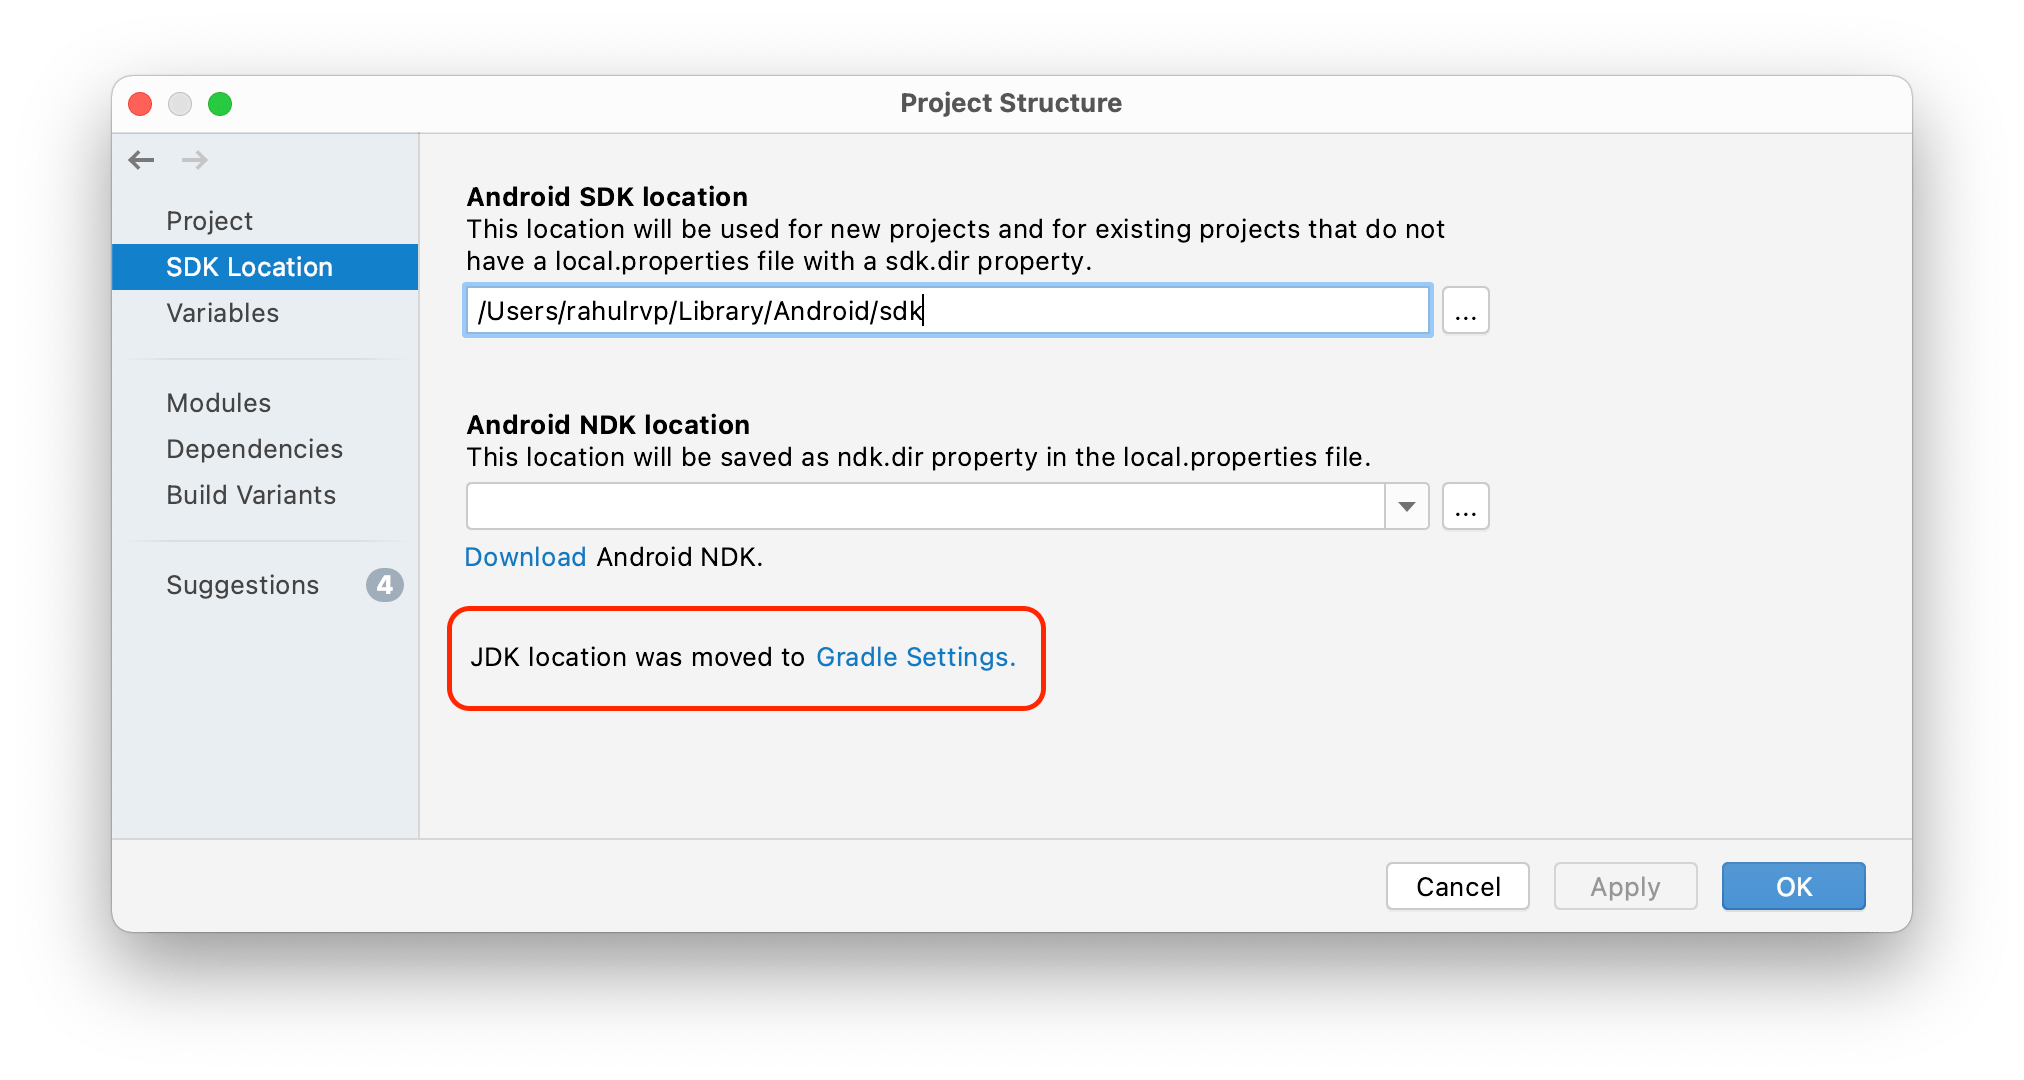Open the NDK location file browser
The width and height of the screenshot is (2024, 1080).
tap(1465, 506)
